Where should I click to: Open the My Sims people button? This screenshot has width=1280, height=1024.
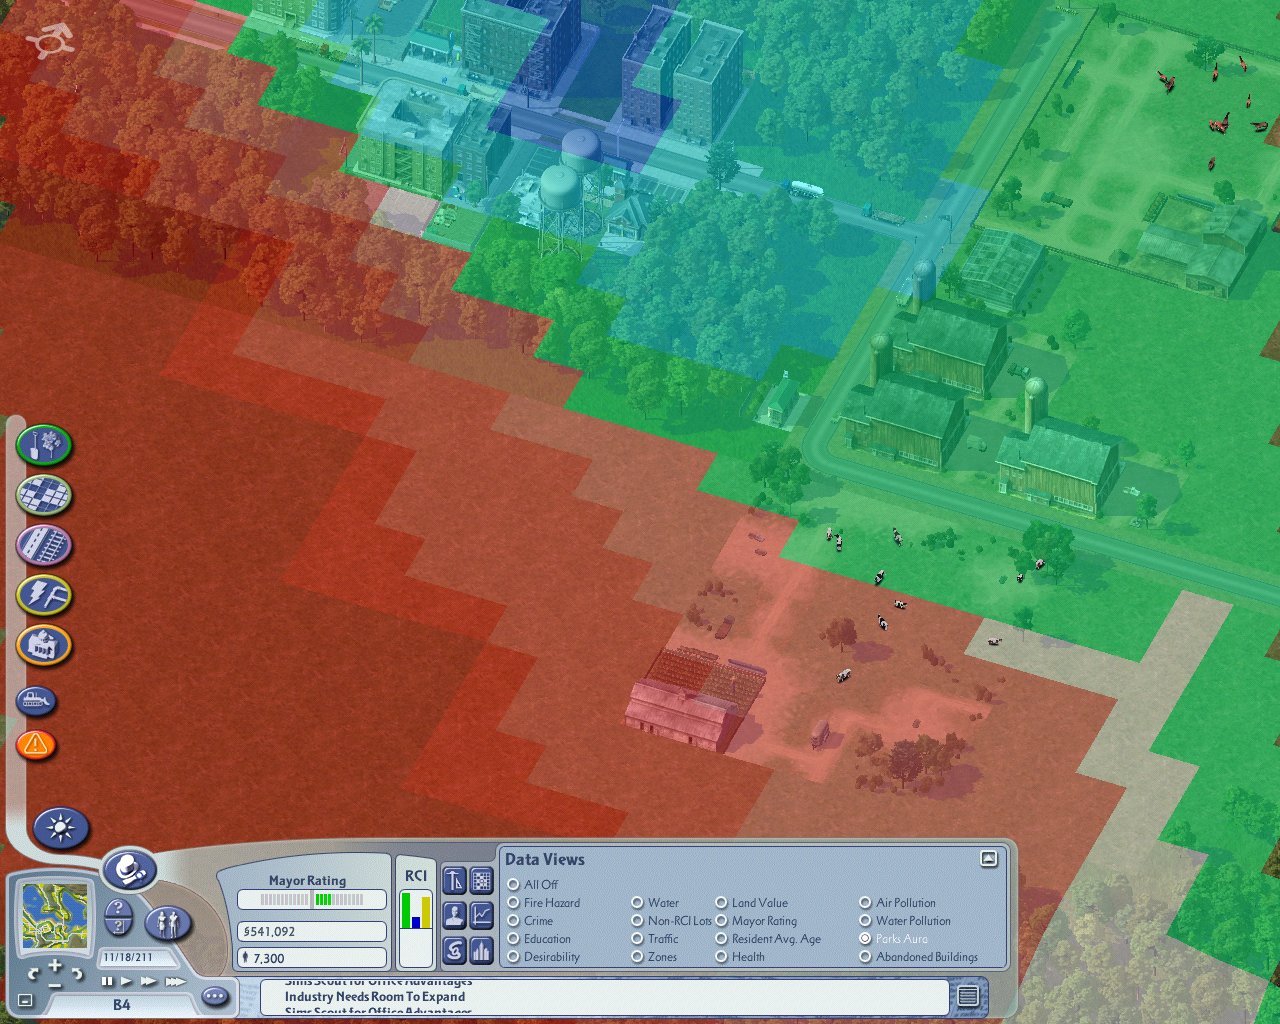168,922
